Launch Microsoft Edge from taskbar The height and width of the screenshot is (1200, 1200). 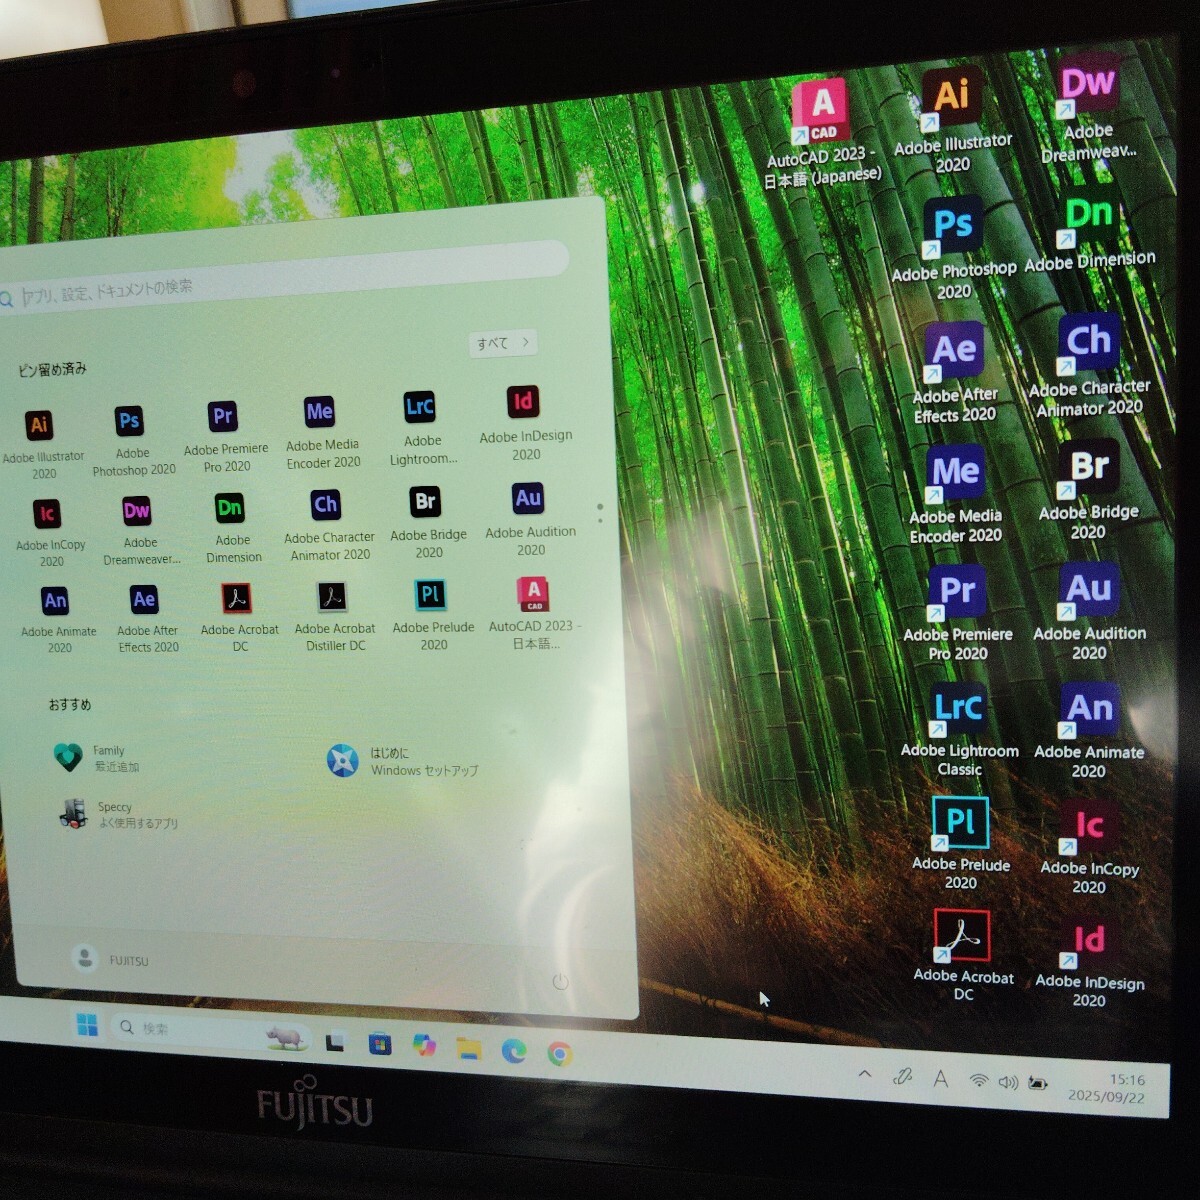click(x=514, y=1050)
